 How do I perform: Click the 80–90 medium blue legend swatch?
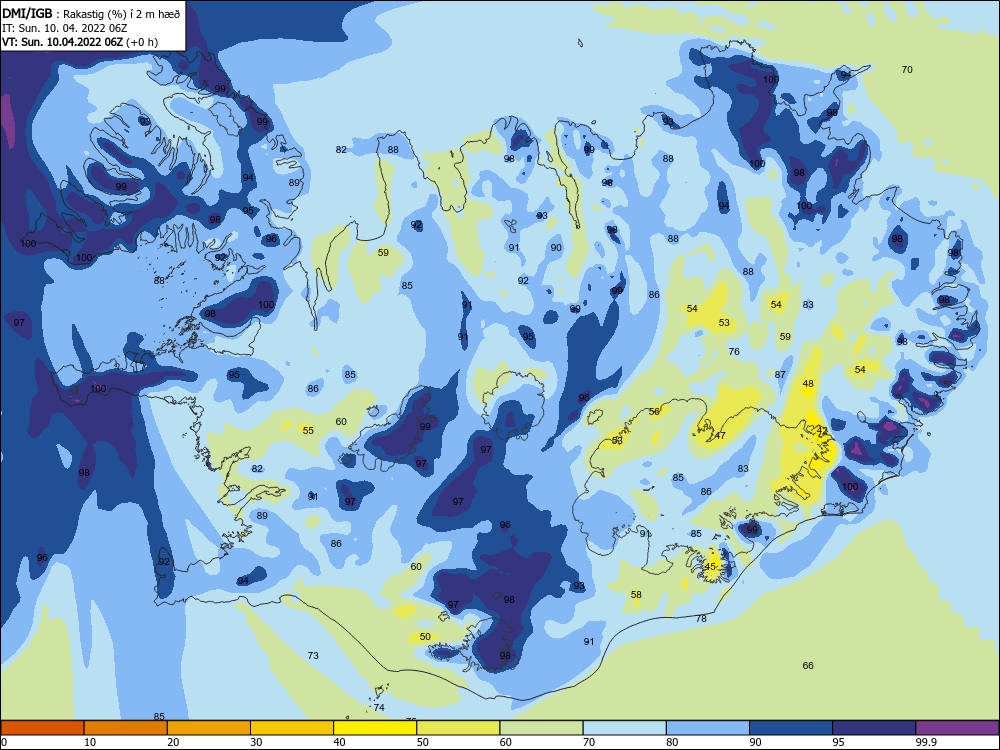click(708, 728)
